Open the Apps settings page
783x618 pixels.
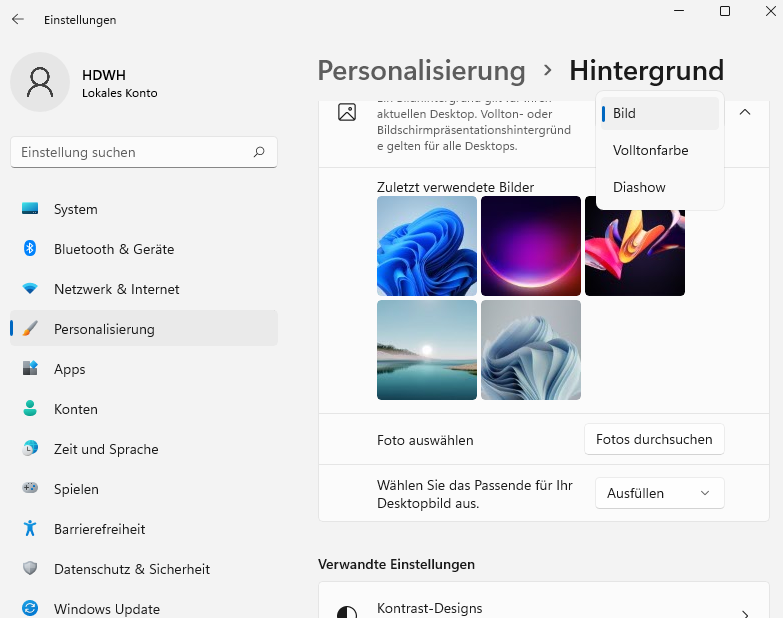(x=144, y=368)
